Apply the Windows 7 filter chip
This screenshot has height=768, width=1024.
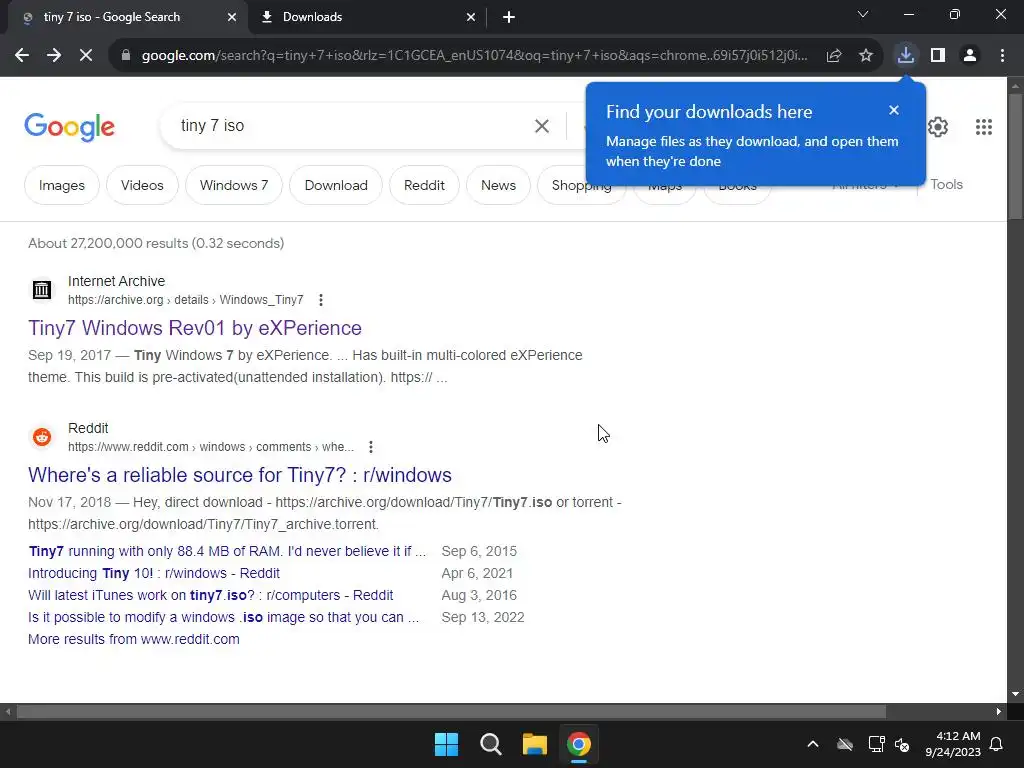[x=234, y=185]
